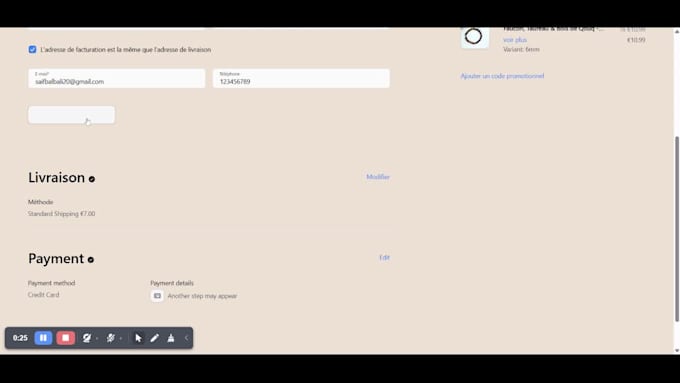The height and width of the screenshot is (383, 680).
Task: Click the 'Variant: 6mm' text
Action: click(521, 49)
